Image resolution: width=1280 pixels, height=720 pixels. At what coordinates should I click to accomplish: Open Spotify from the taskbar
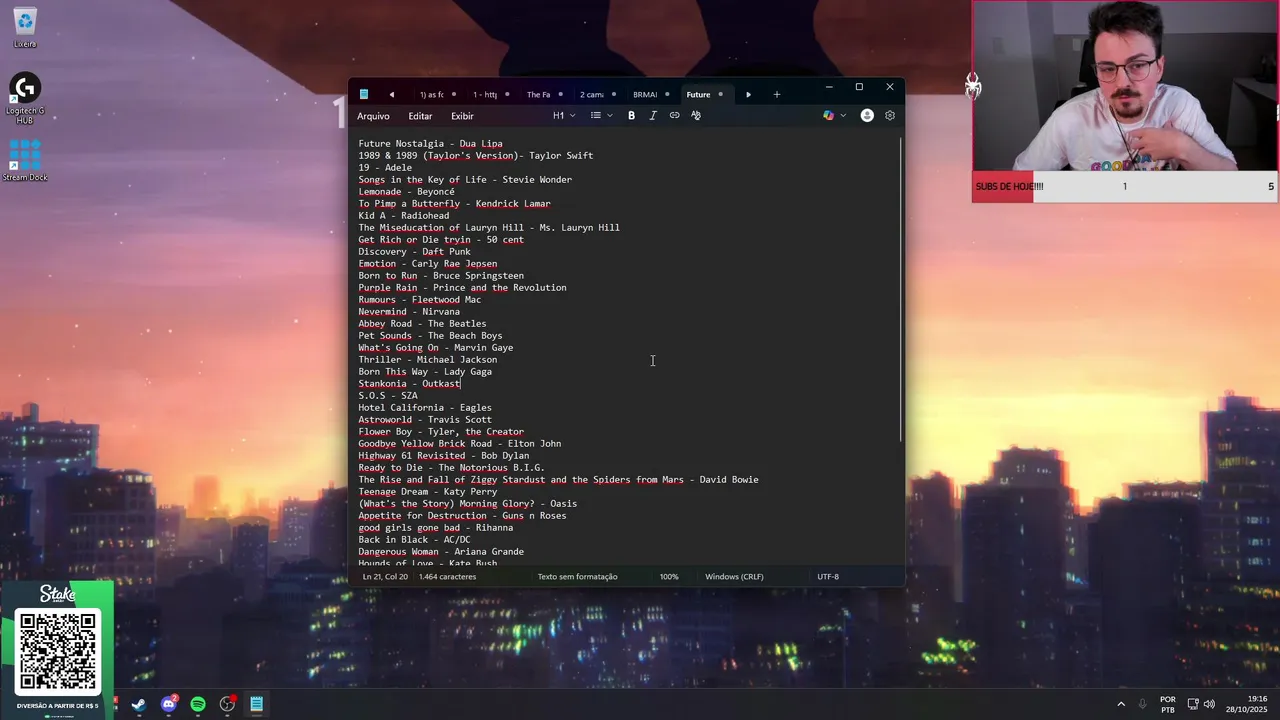point(198,704)
